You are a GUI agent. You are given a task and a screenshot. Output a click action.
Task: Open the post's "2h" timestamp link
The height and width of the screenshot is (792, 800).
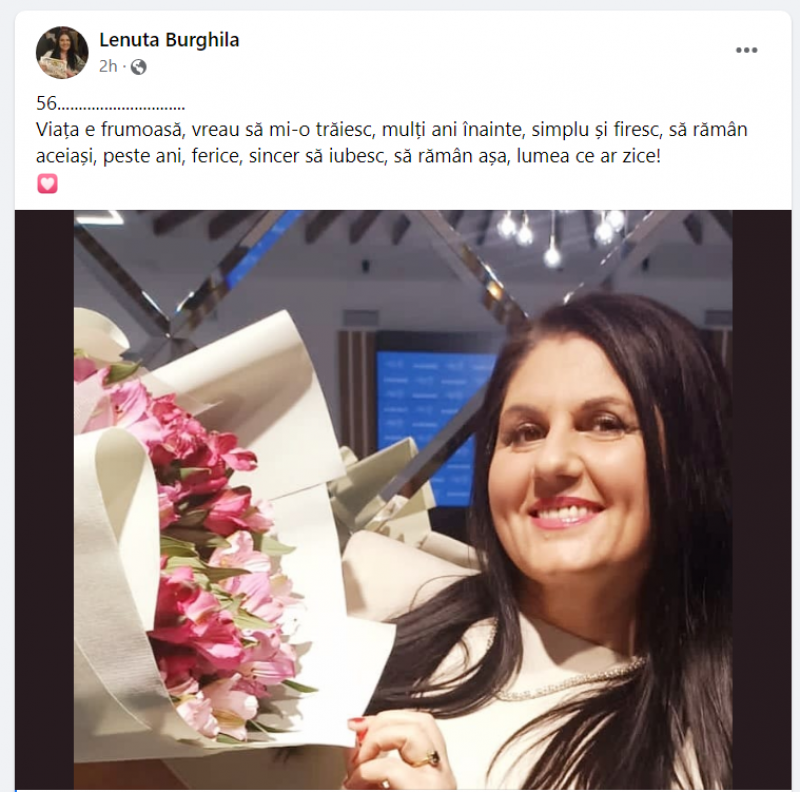(108, 66)
